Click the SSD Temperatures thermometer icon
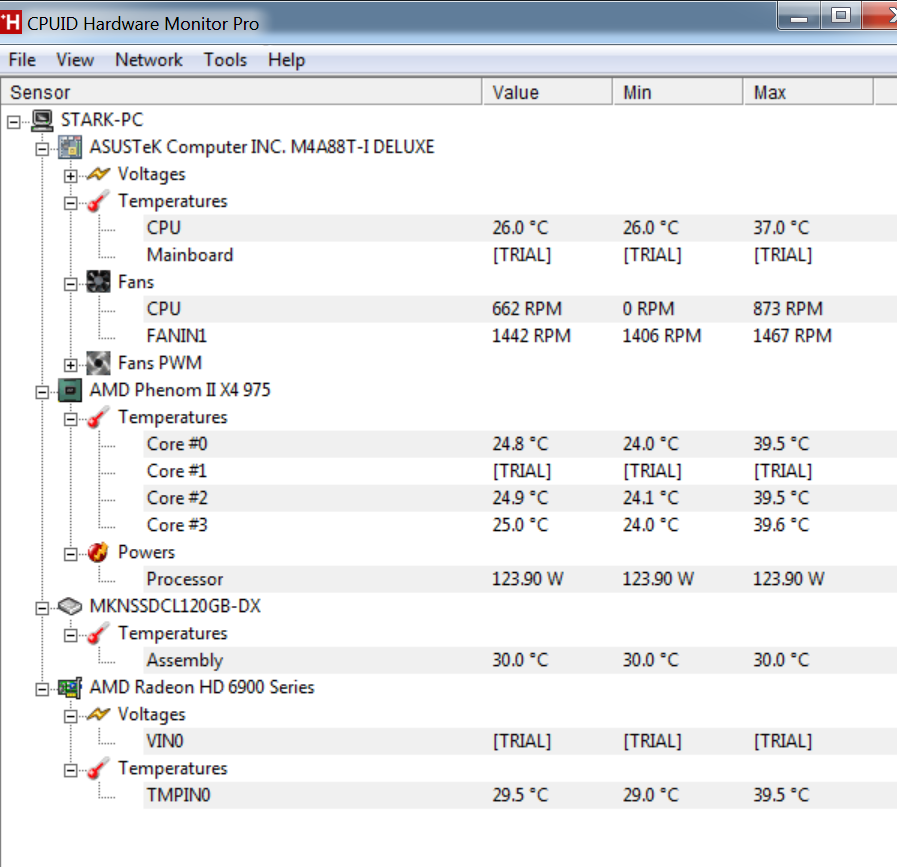The image size is (897, 867). click(98, 634)
